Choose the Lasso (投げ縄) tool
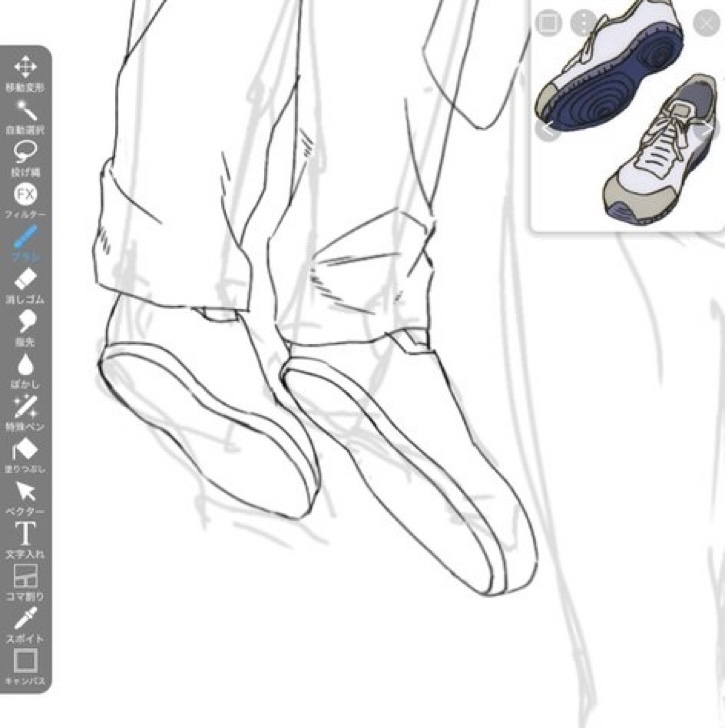This screenshot has width=725, height=728. coord(25,153)
